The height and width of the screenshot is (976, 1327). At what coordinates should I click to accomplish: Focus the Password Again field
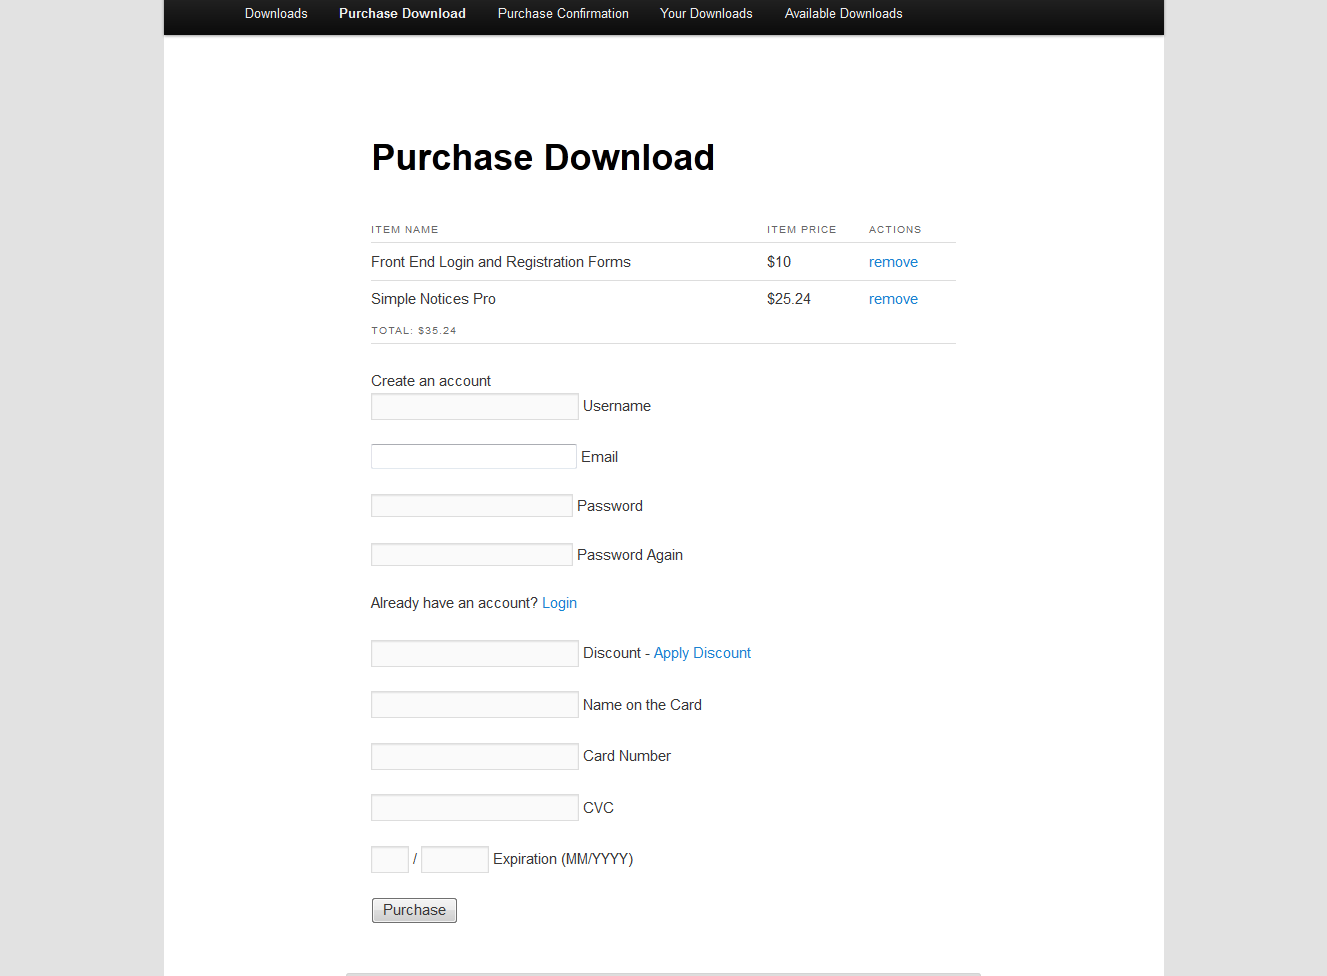pos(472,555)
